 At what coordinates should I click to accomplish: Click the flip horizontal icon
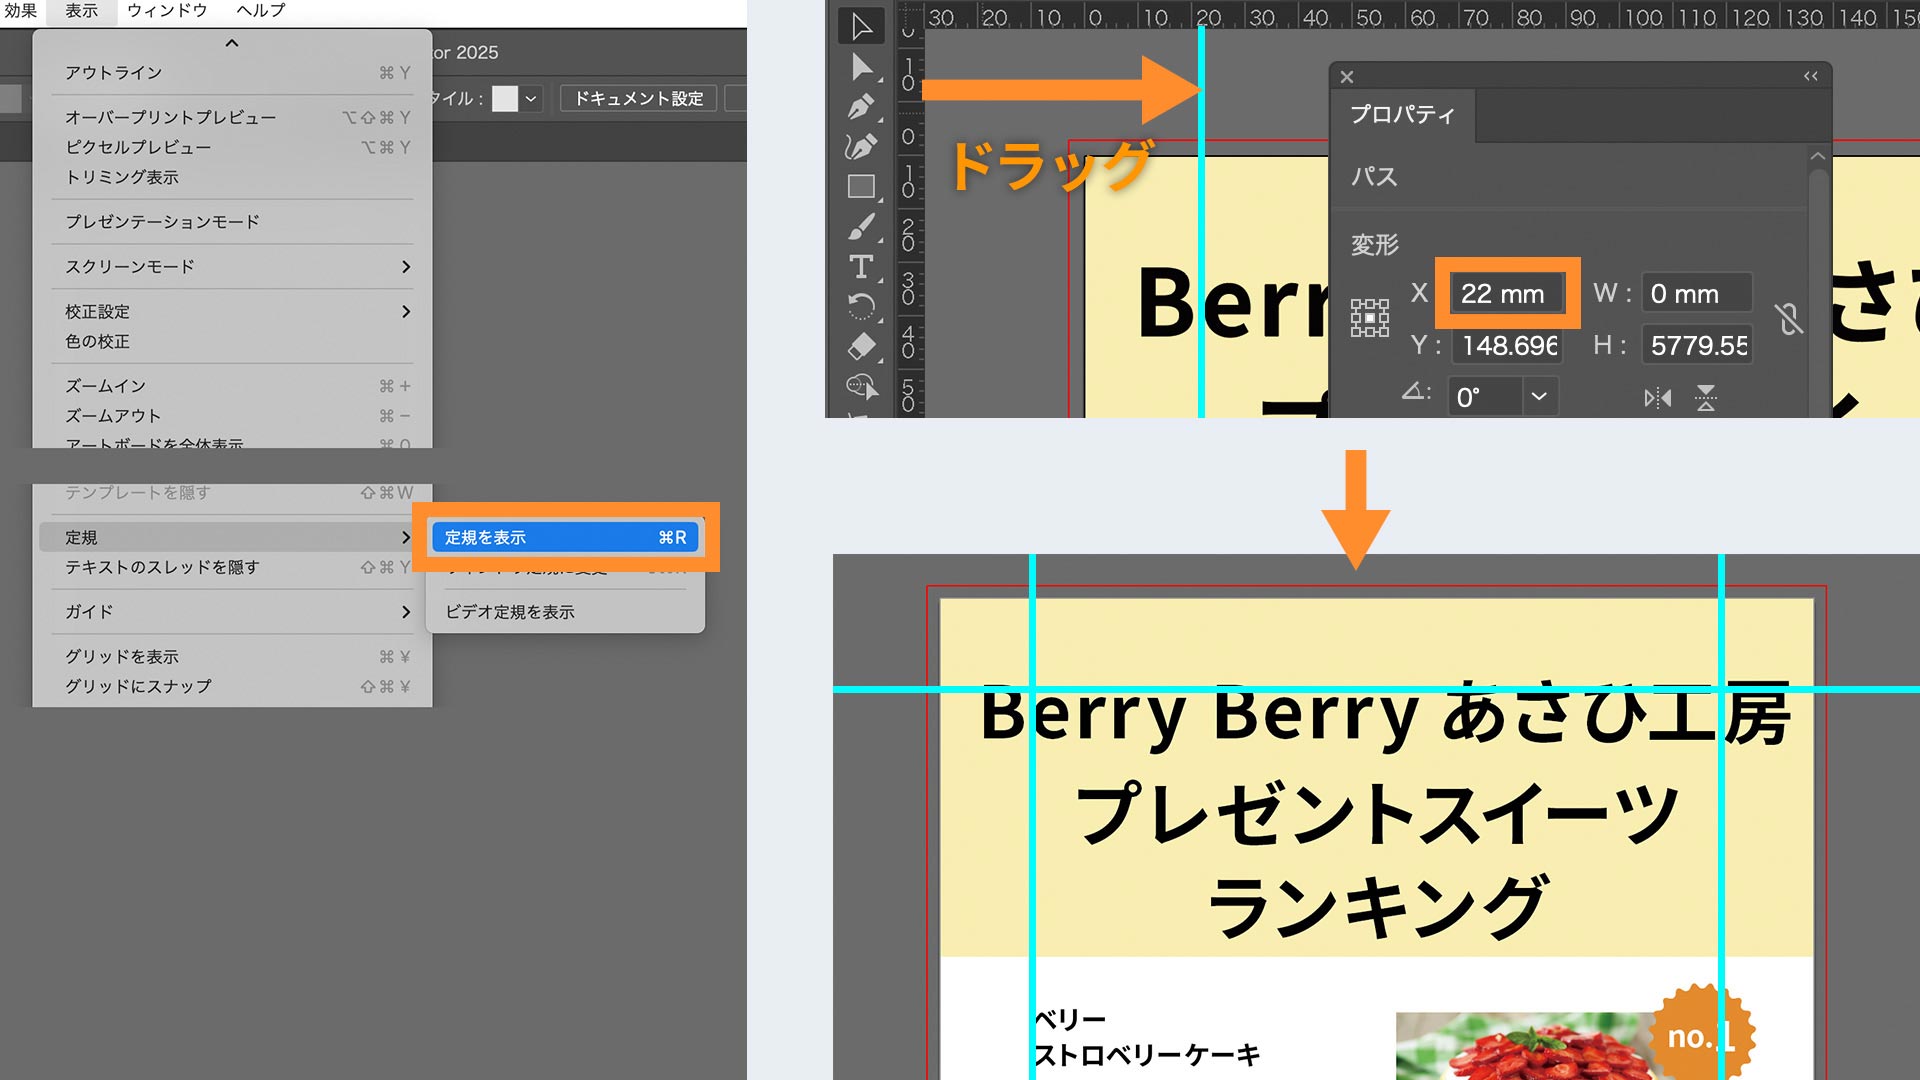click(x=1657, y=398)
